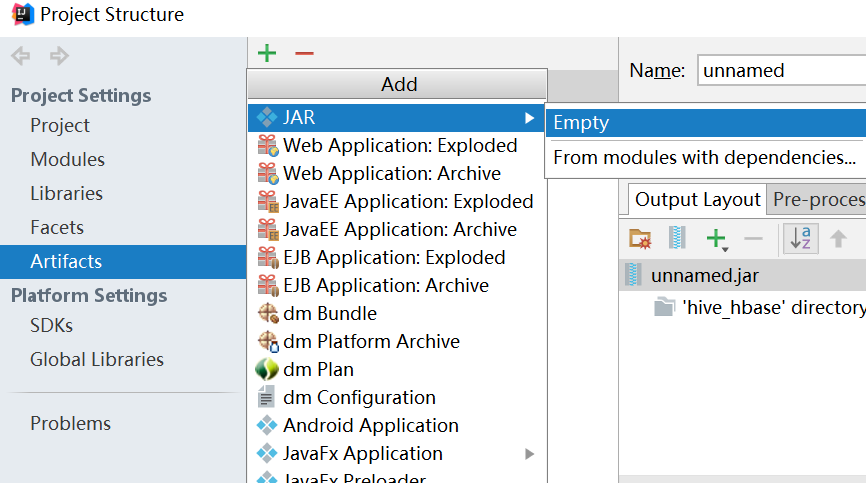Viewport: 866px width, 483px height.
Task: Open the SDKs platform settings
Action: pyautogui.click(x=51, y=326)
